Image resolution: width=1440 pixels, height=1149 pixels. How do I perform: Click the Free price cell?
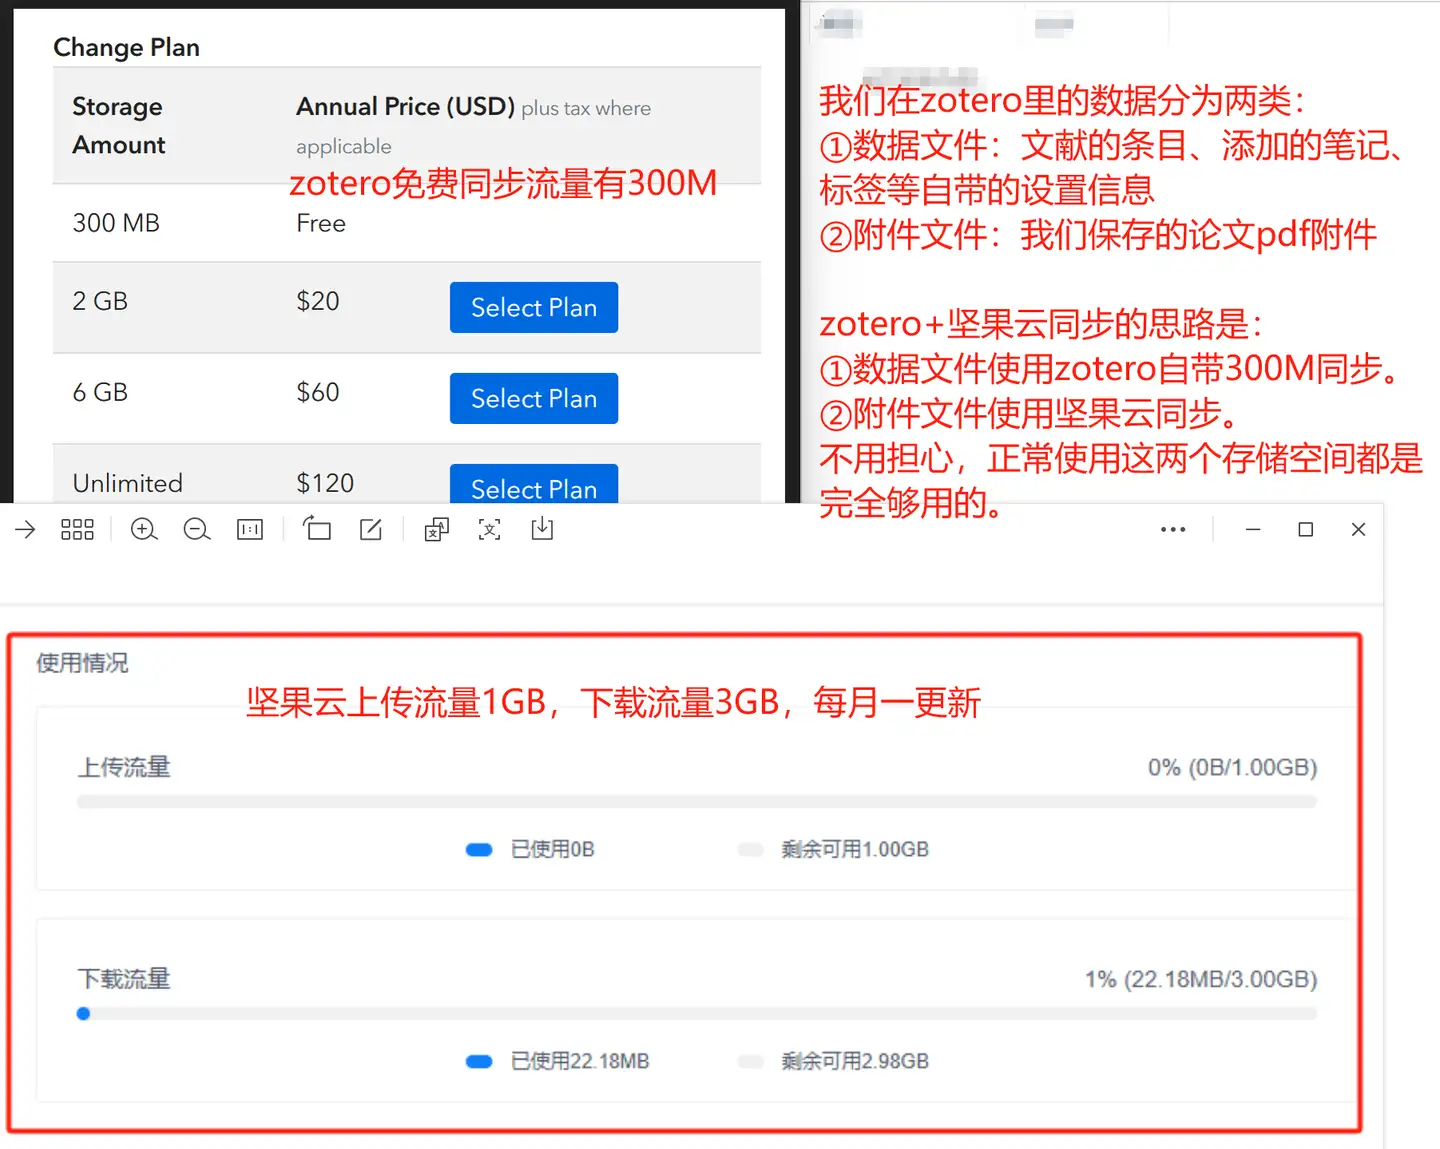[x=321, y=223]
